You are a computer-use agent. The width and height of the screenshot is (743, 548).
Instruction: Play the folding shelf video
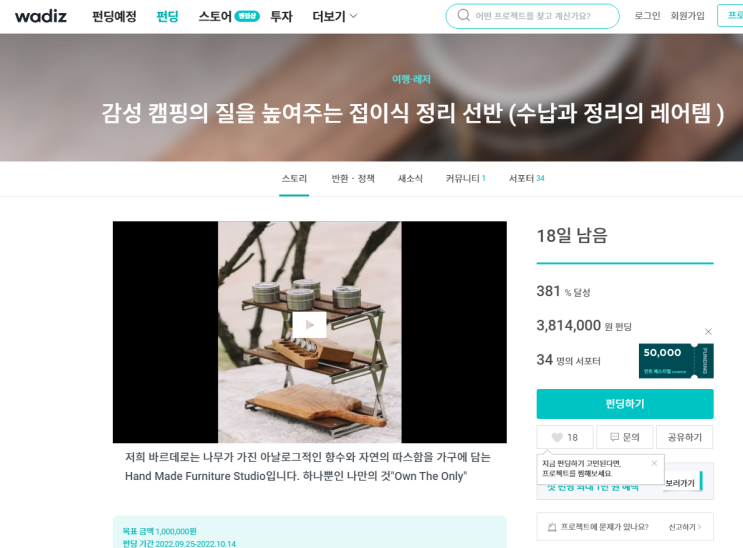tap(309, 325)
